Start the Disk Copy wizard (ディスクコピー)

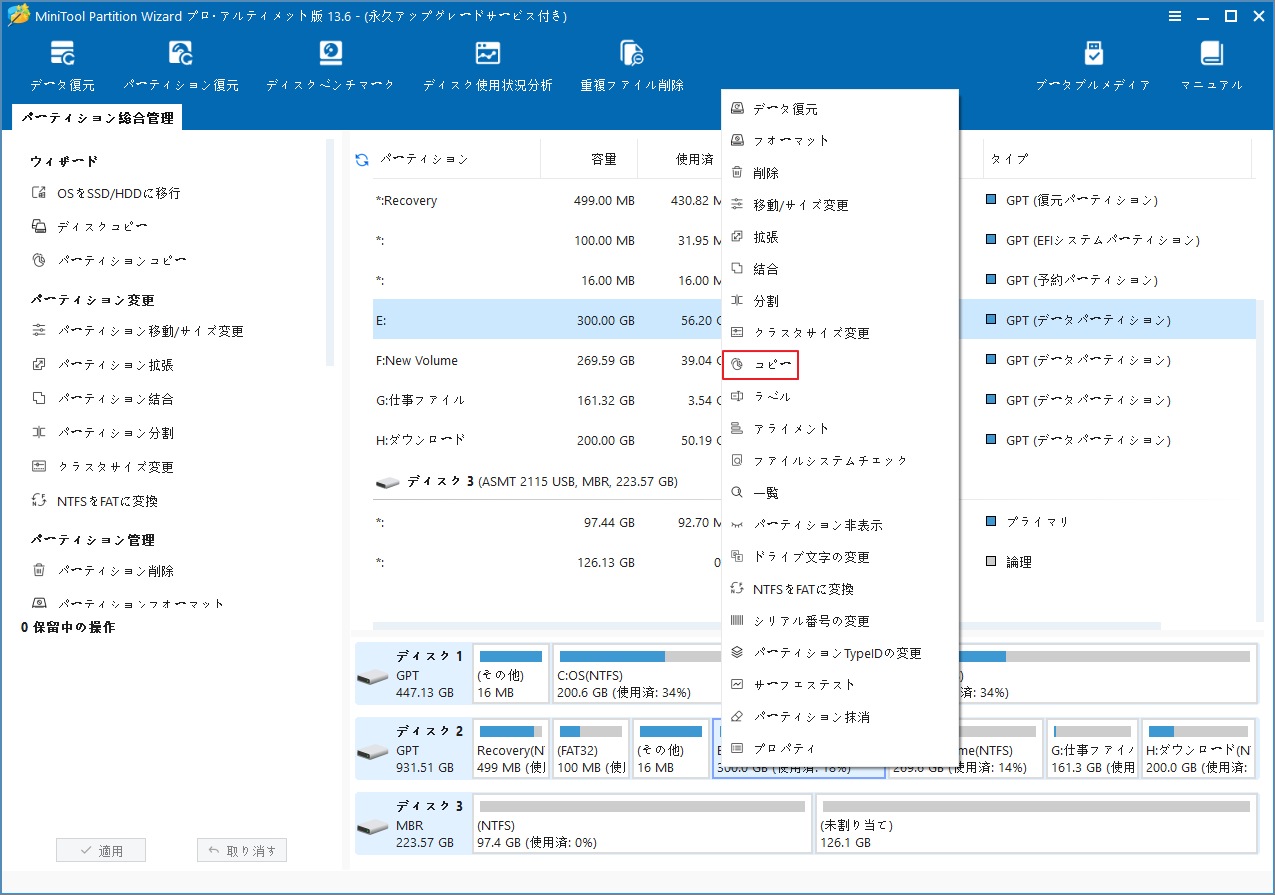(x=90, y=227)
